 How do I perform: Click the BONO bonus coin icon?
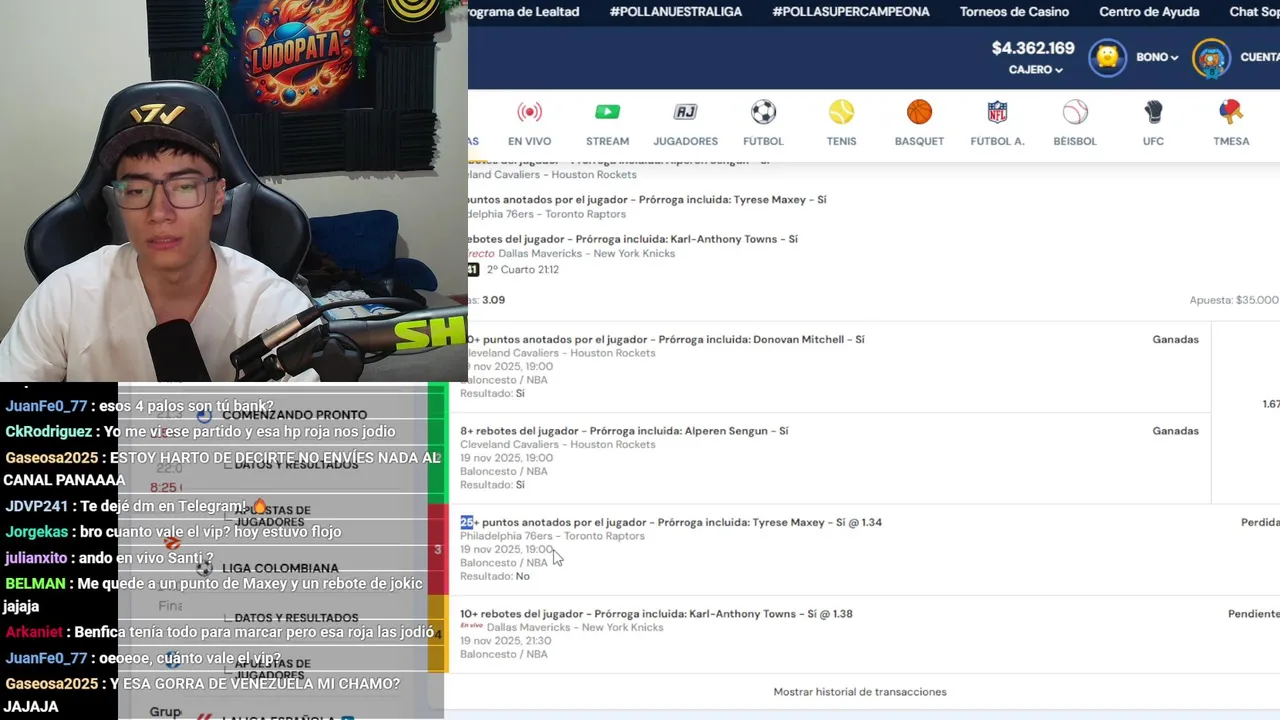[x=1107, y=58]
